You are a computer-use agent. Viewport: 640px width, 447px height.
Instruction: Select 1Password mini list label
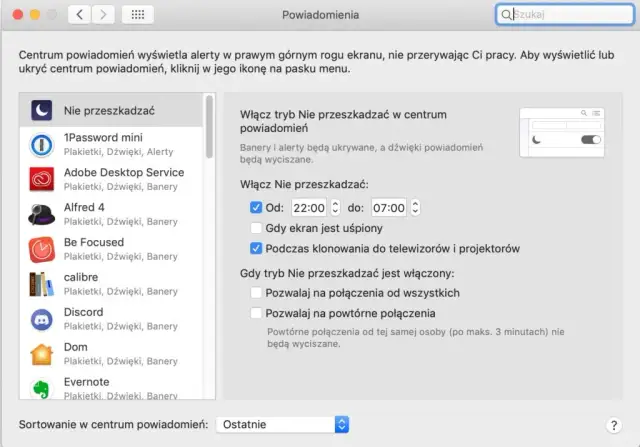click(103, 138)
